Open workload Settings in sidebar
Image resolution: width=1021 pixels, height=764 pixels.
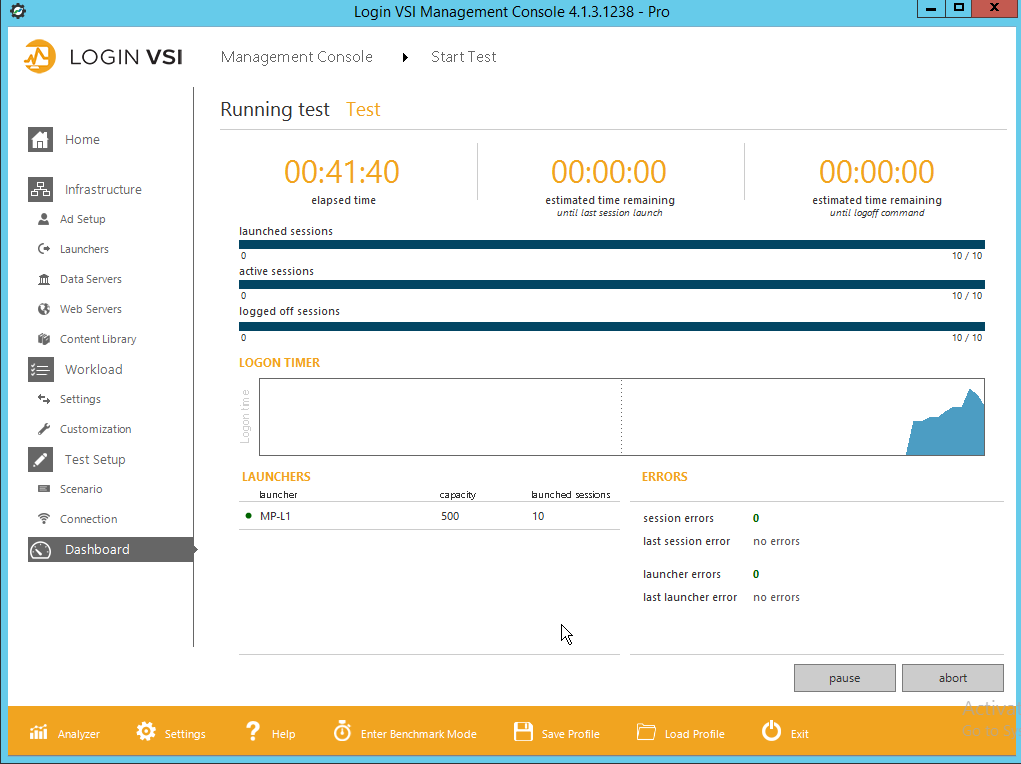80,399
